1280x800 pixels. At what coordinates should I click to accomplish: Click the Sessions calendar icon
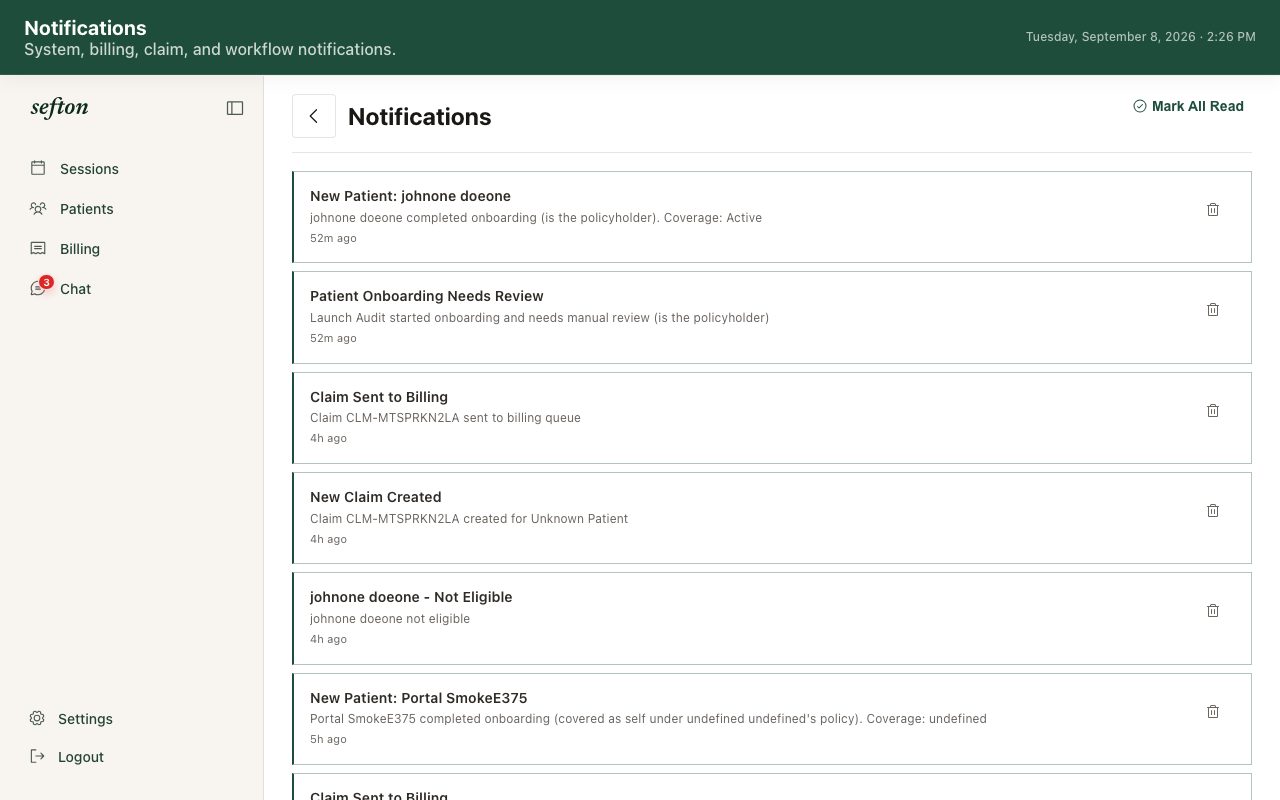click(38, 168)
